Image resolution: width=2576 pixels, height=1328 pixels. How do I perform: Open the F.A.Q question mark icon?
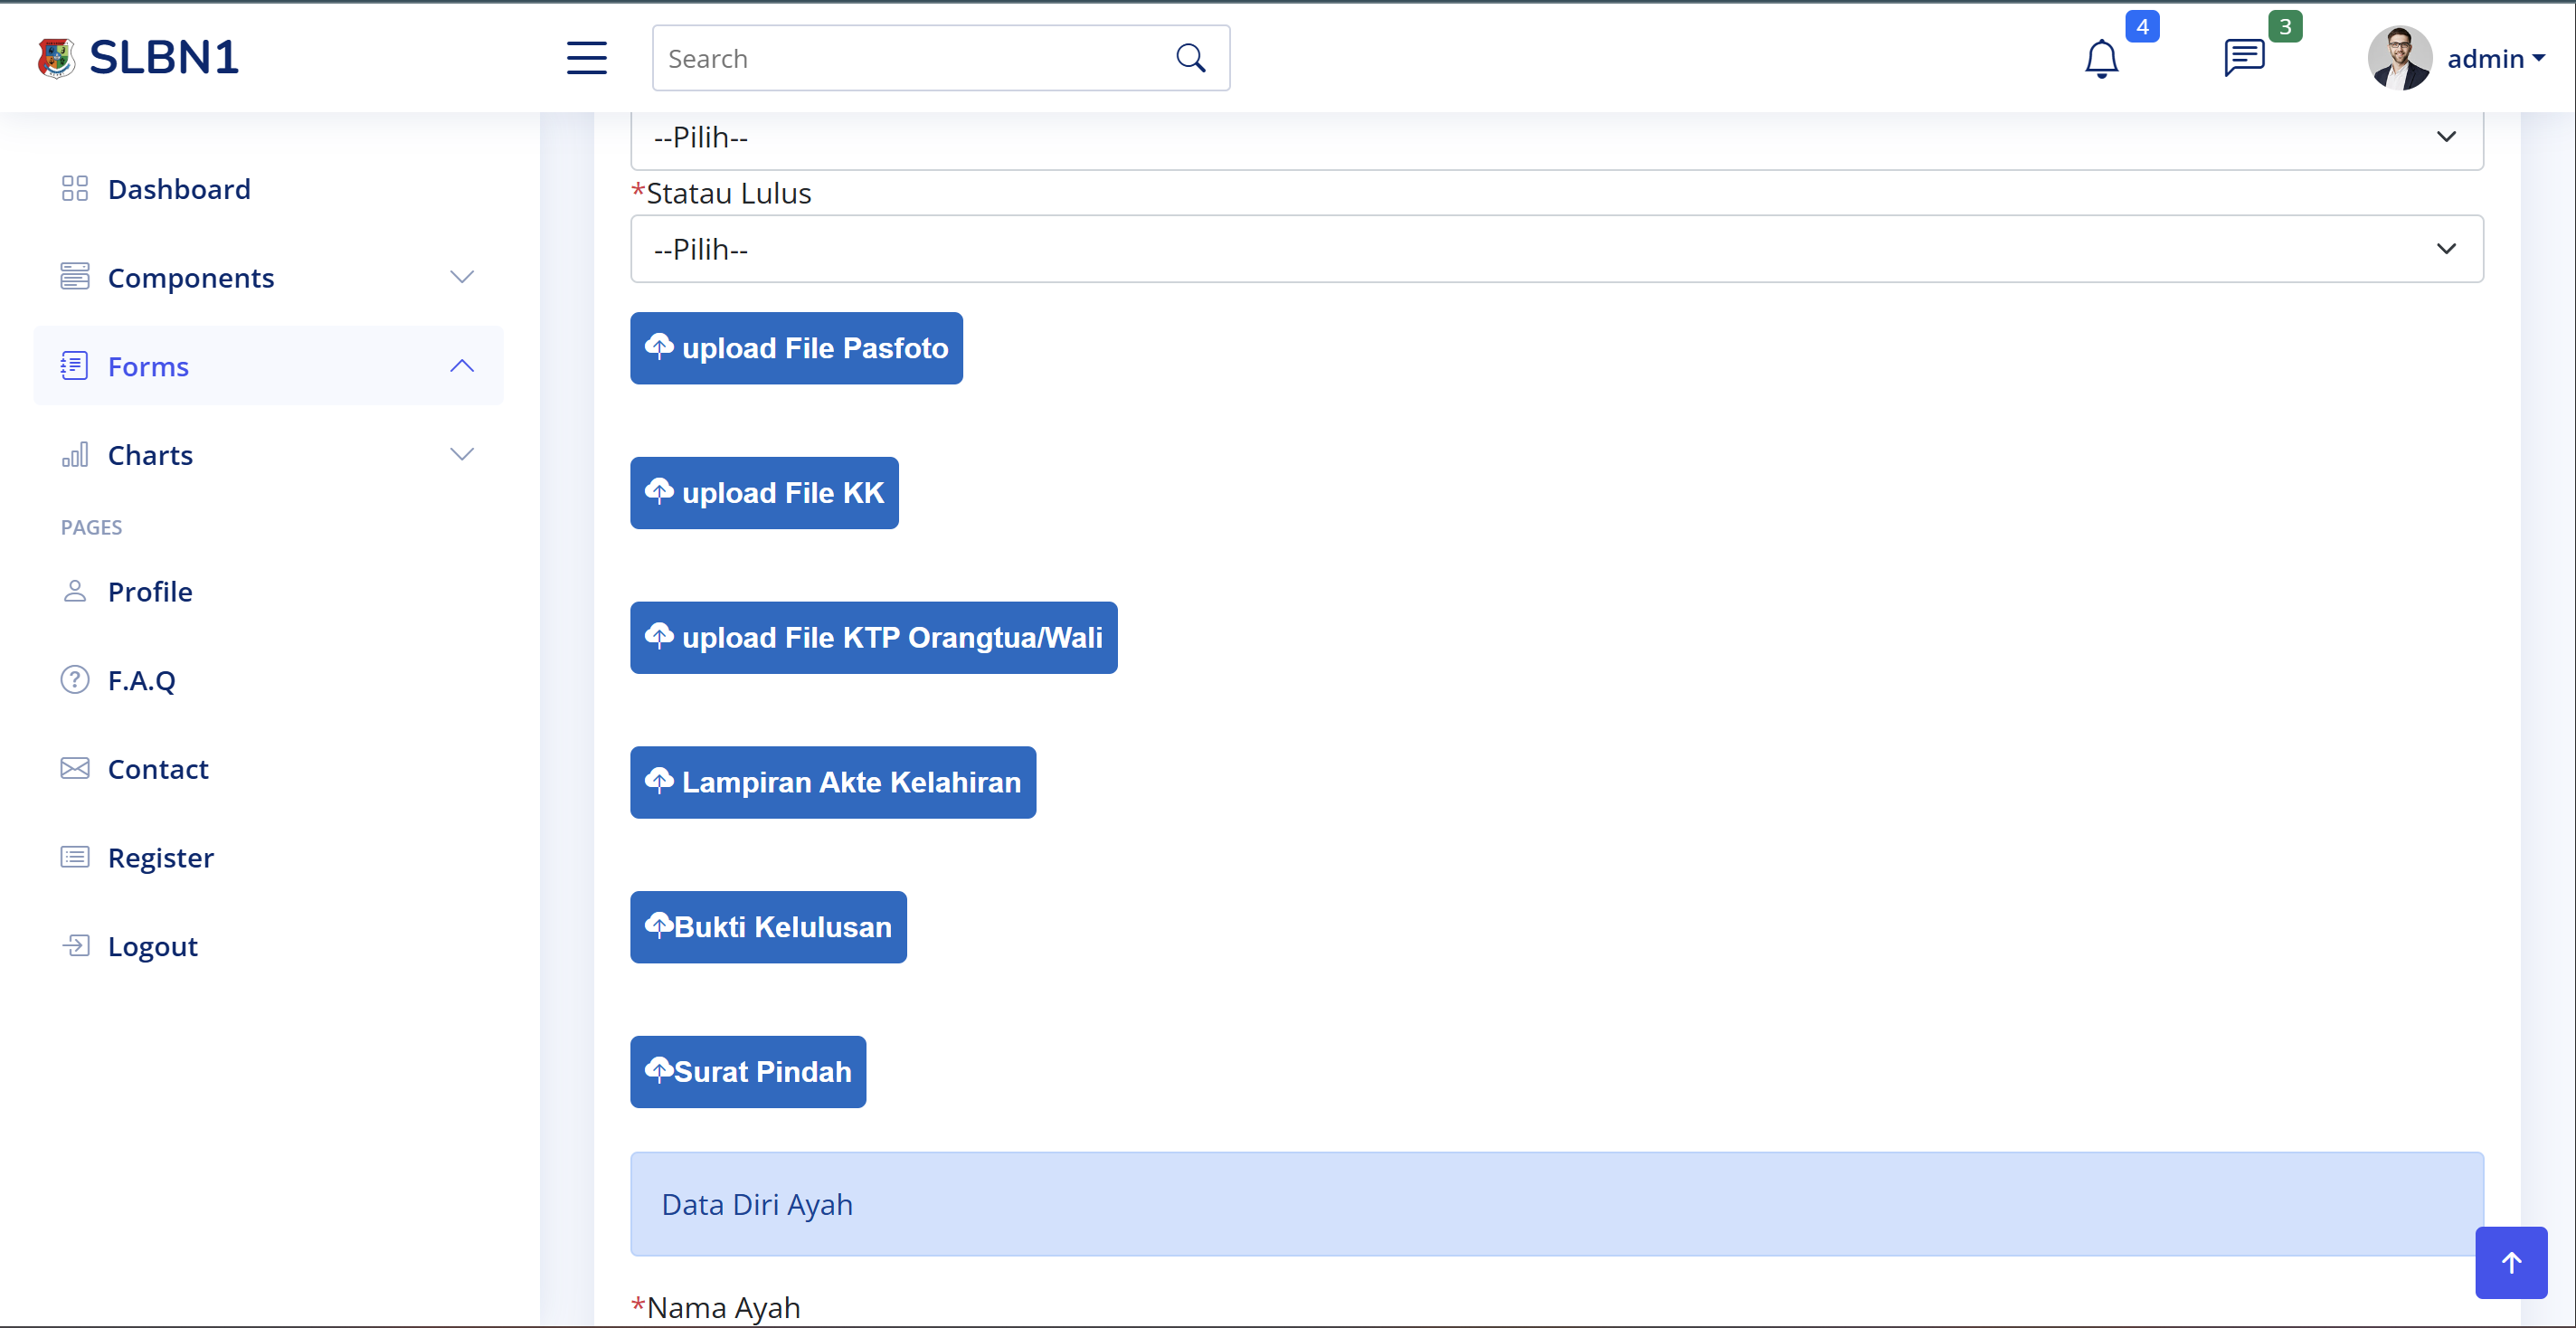(75, 680)
